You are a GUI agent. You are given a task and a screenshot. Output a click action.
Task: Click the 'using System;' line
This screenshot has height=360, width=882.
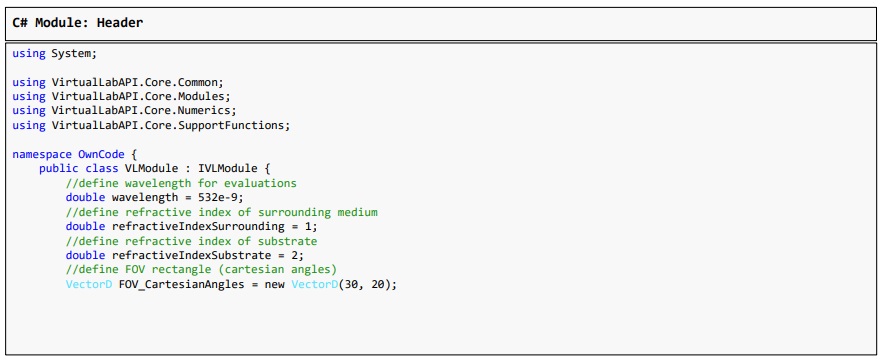(x=55, y=54)
